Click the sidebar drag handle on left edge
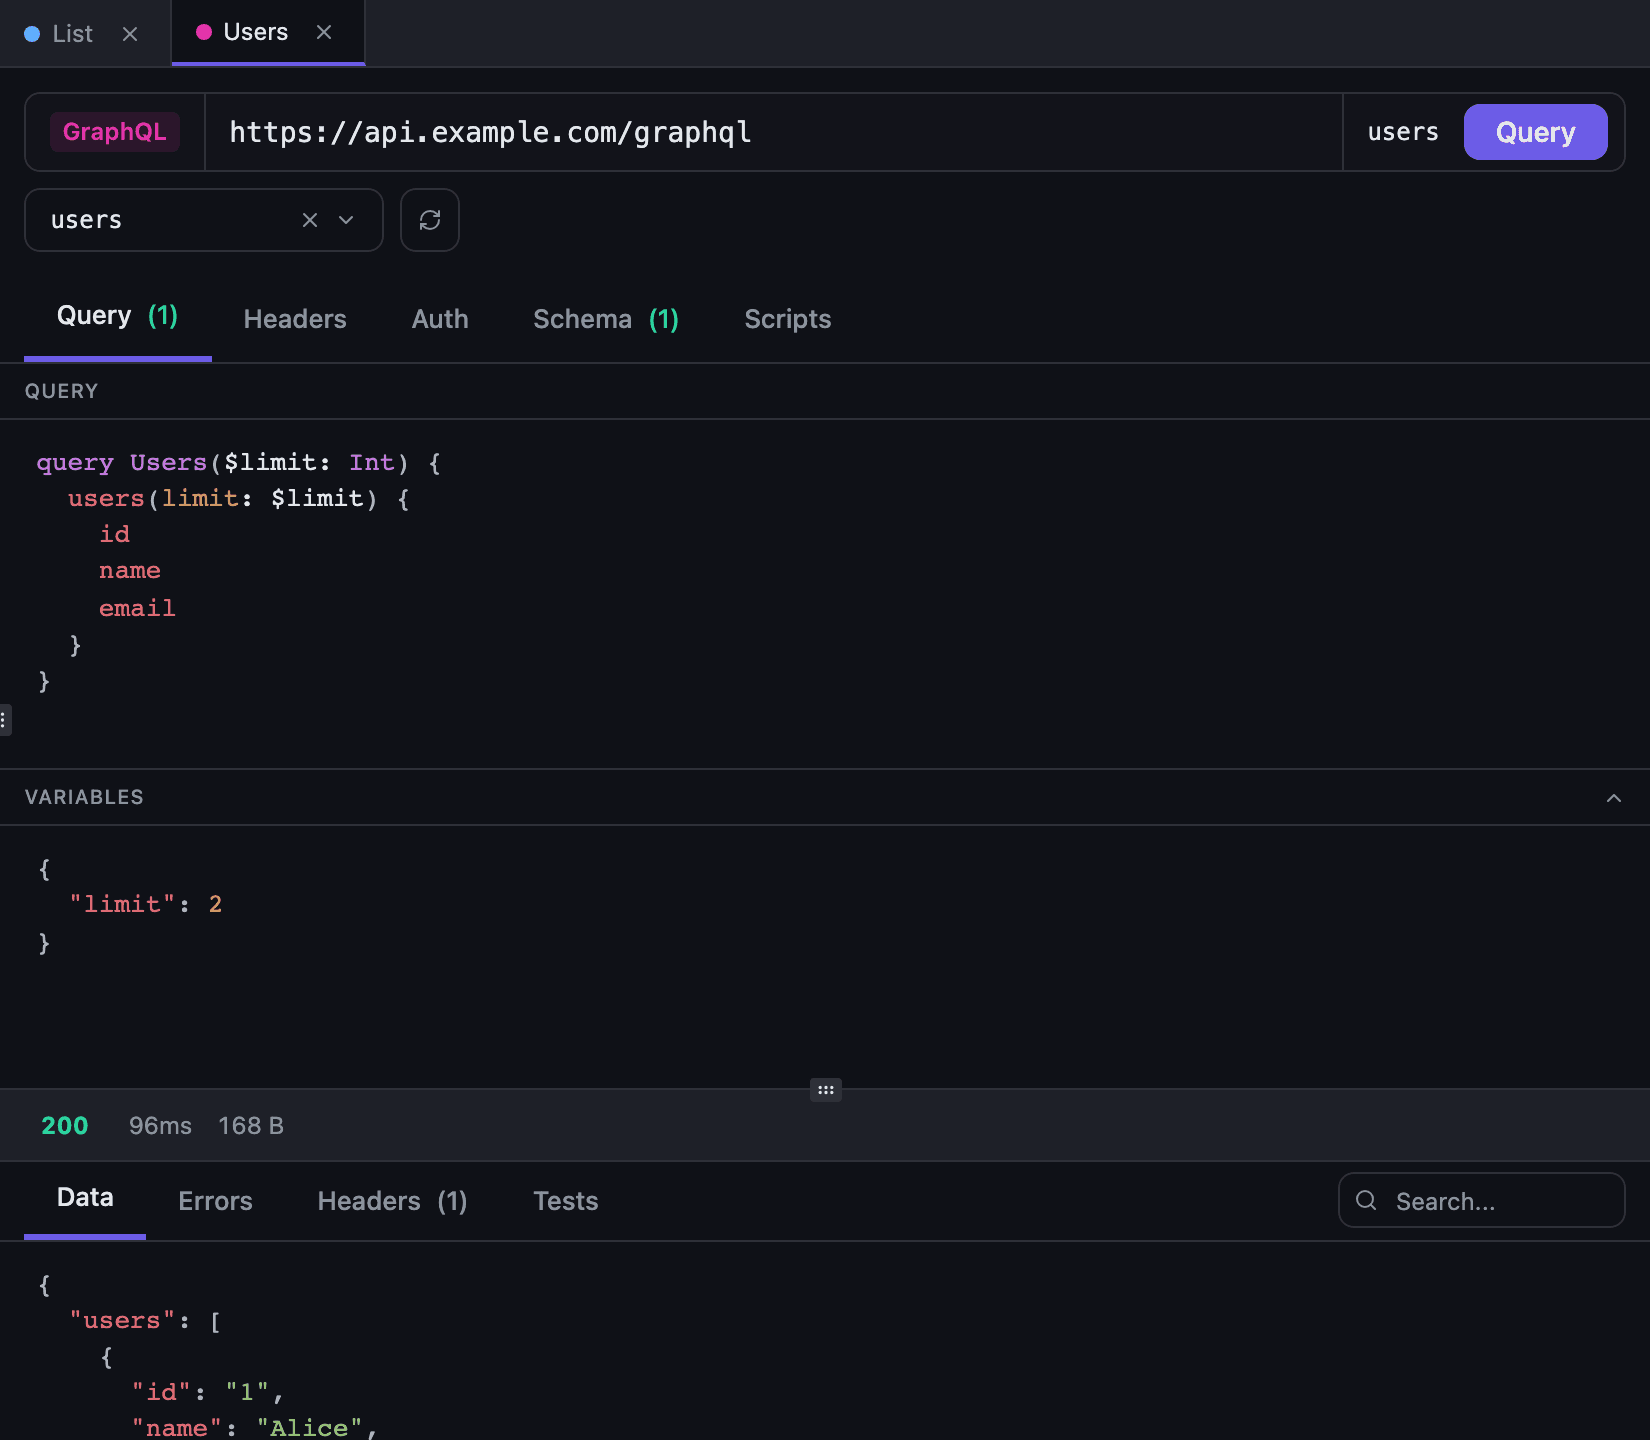 tap(5, 720)
